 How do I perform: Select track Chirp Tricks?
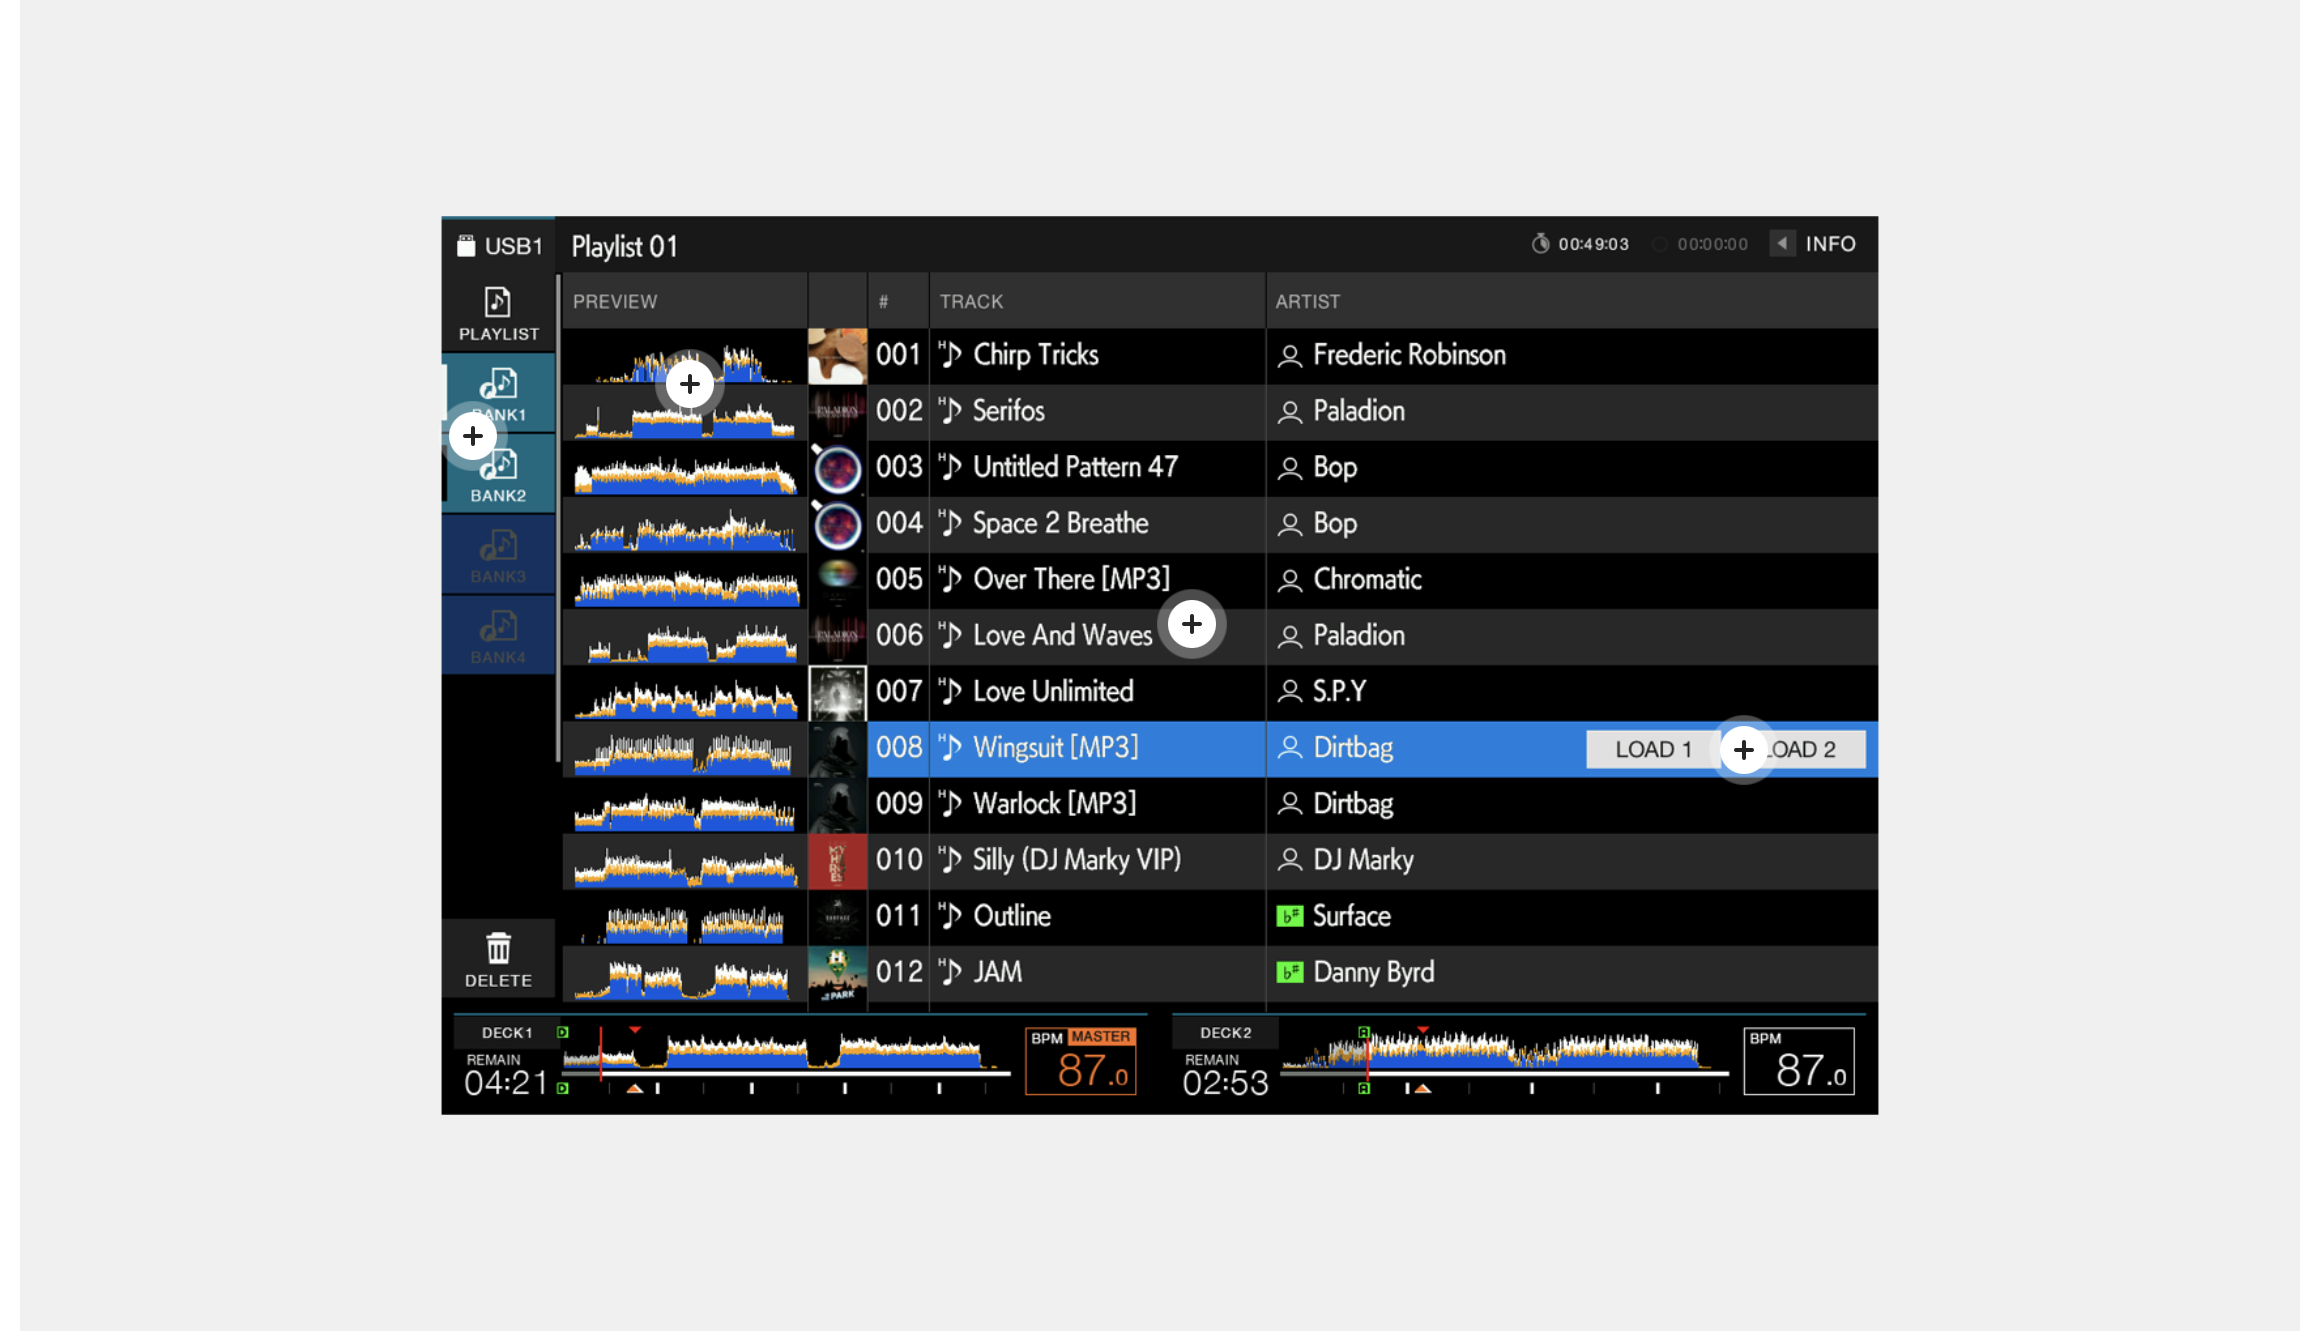[x=1036, y=355]
